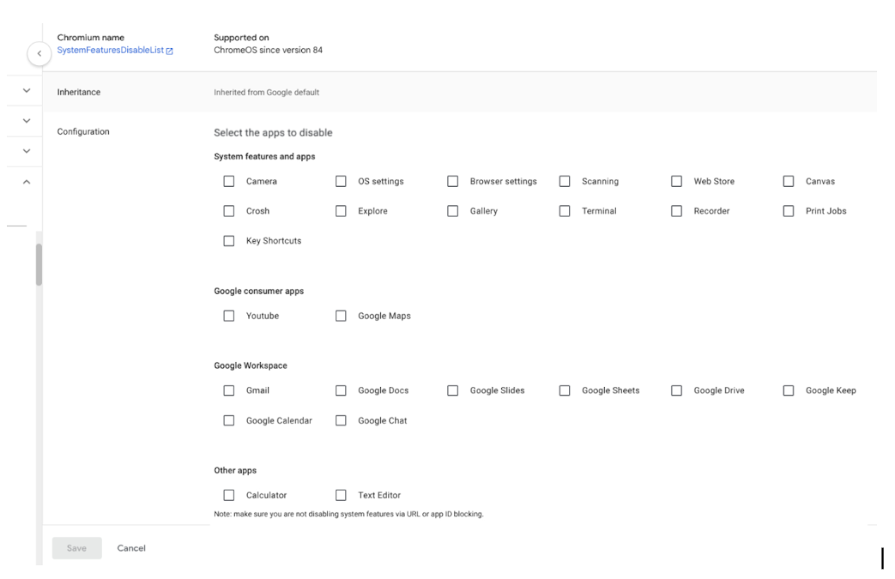Screen dimensions: 895x579
Task: Click the 'Other apps' heading
Action: (235, 471)
